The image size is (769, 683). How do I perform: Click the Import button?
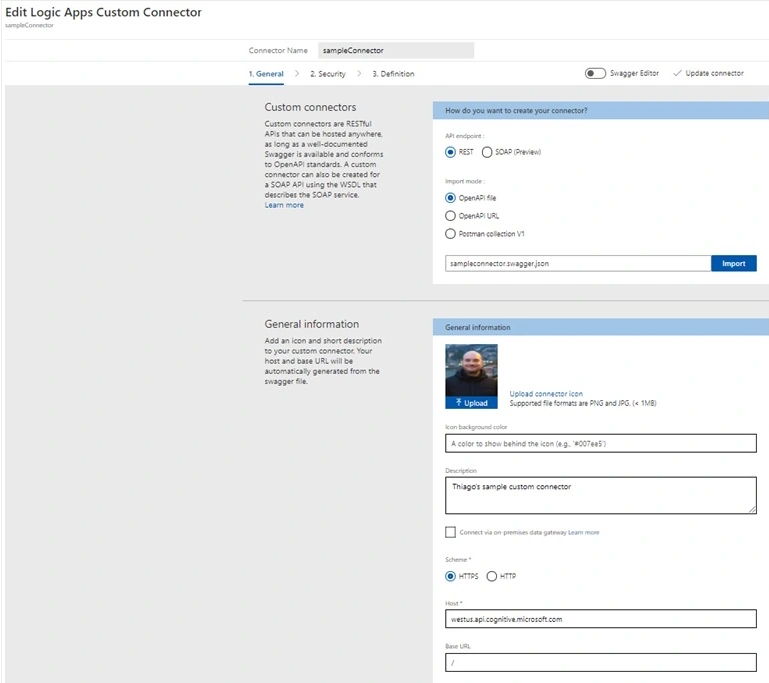point(733,263)
